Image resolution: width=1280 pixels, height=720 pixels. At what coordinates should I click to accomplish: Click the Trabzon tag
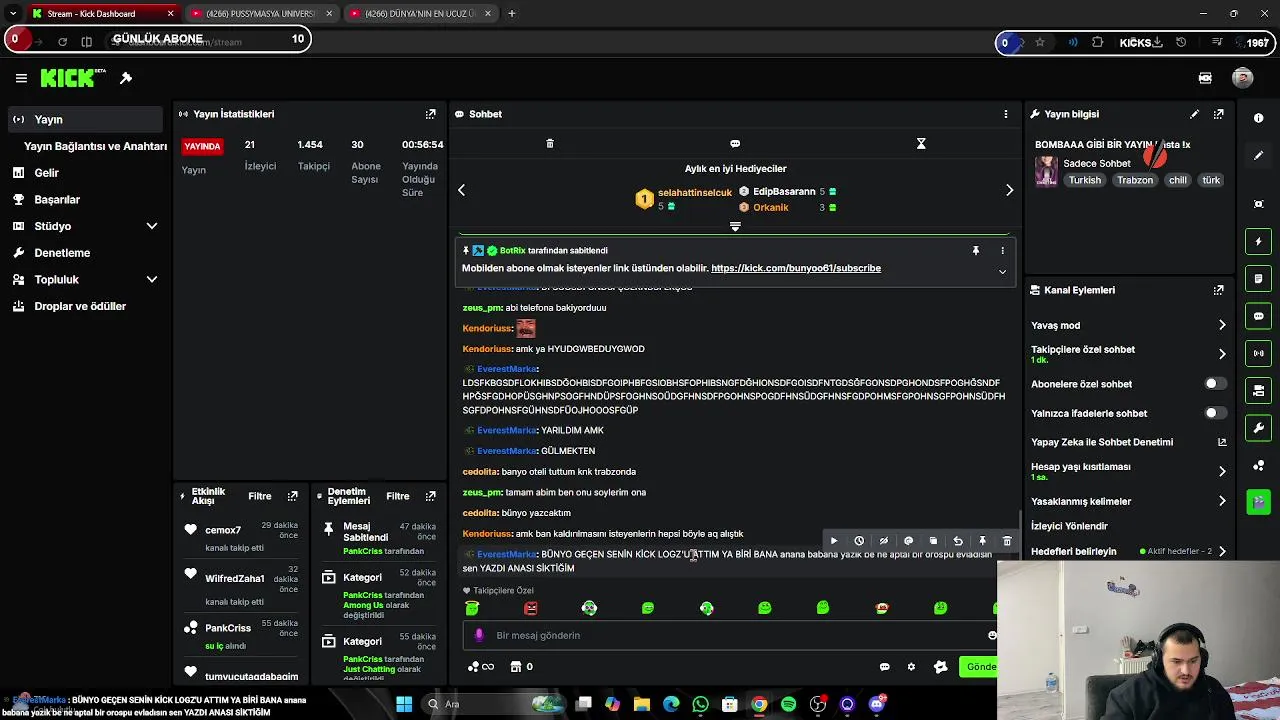coord(1135,180)
